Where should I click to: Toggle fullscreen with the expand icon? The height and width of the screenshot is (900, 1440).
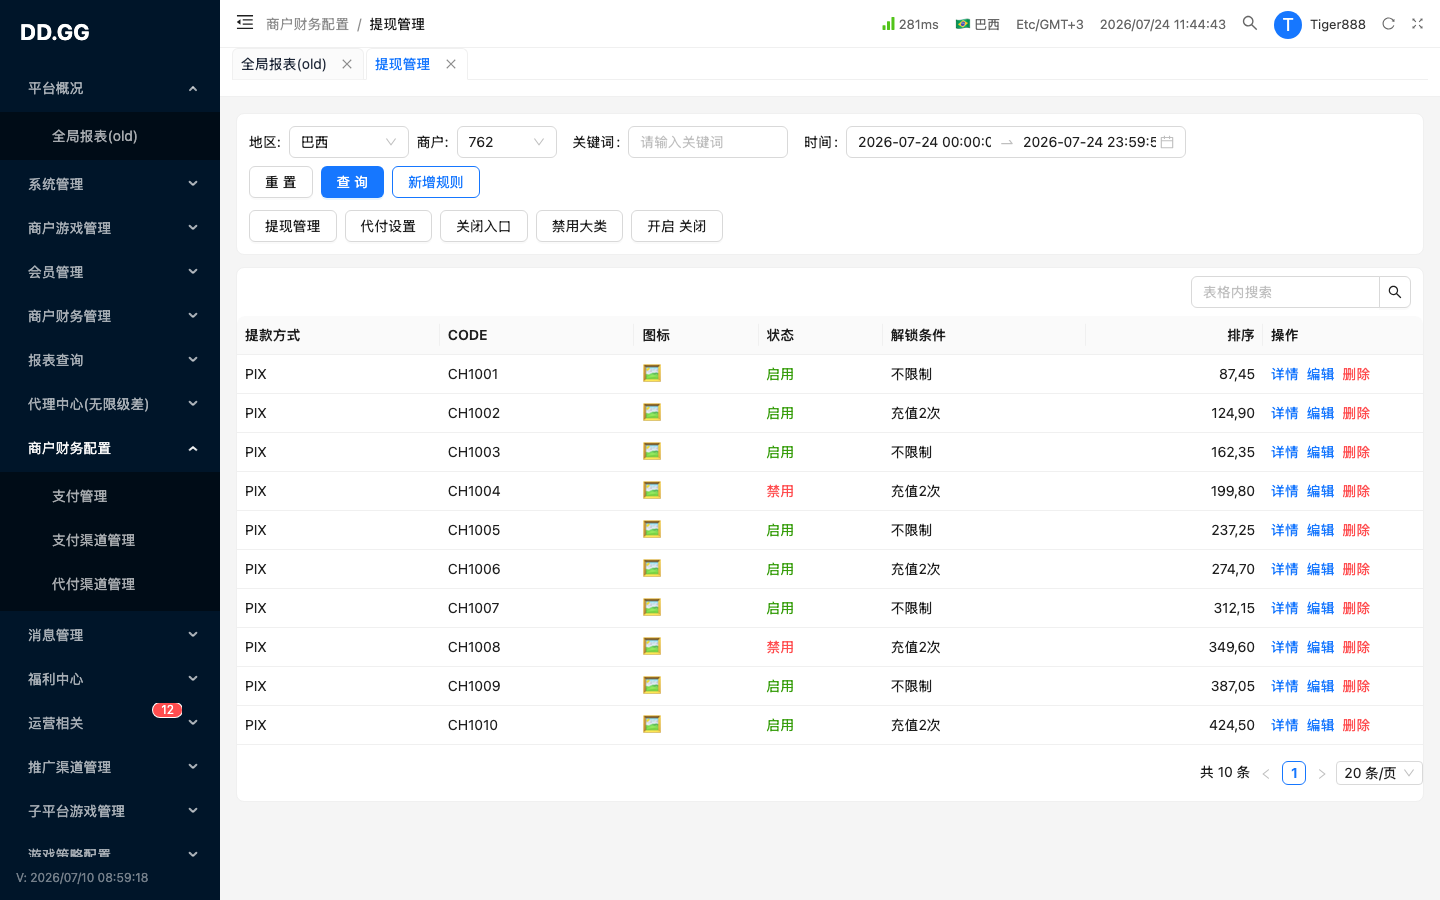[1417, 24]
